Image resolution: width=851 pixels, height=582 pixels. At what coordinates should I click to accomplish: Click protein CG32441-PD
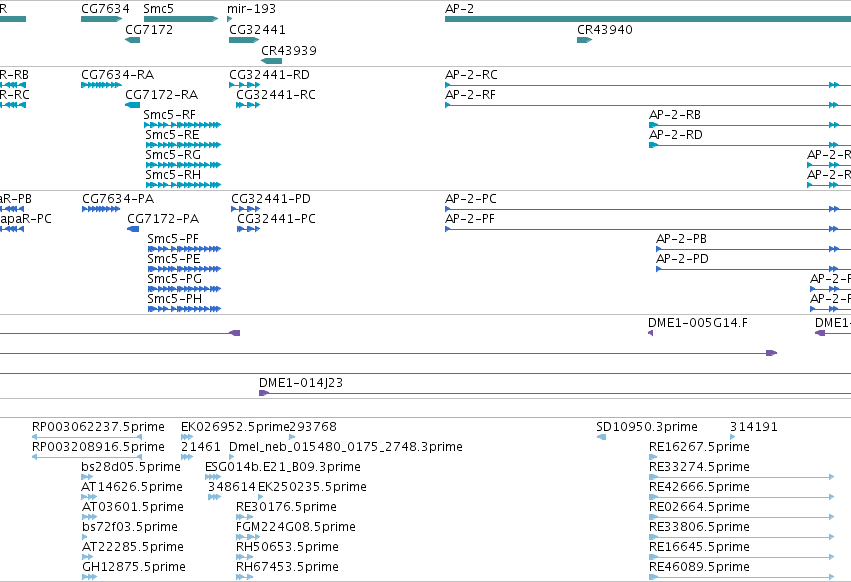click(x=271, y=199)
